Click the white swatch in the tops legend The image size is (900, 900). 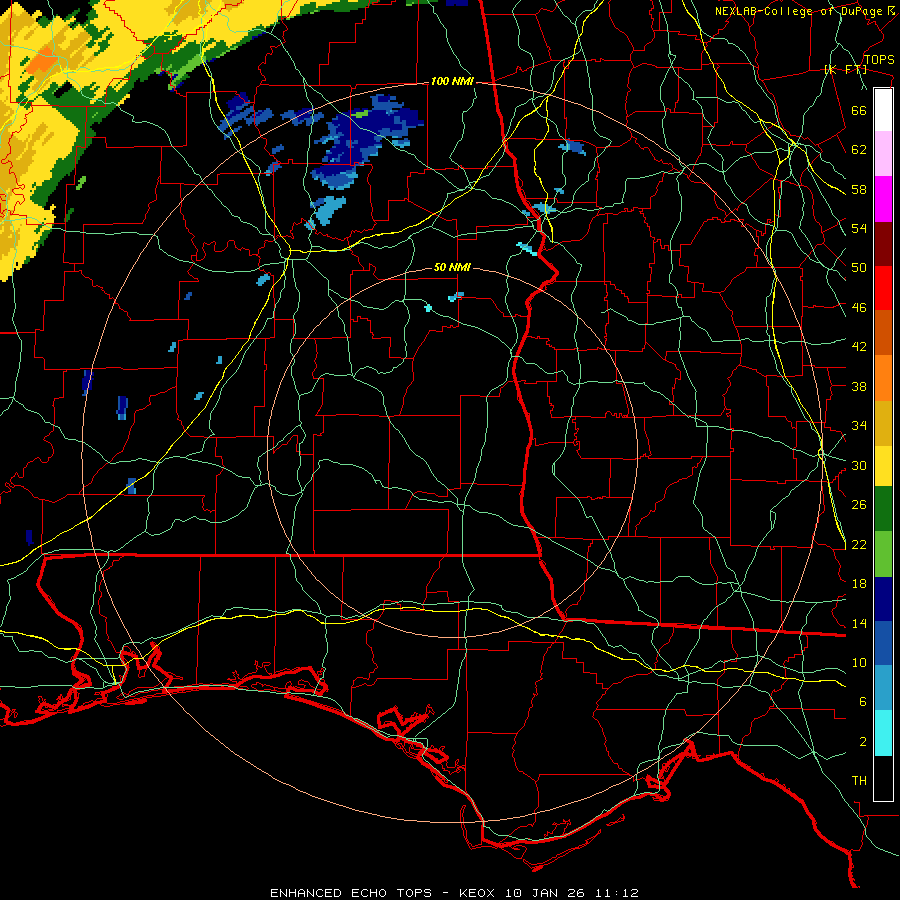coord(883,110)
